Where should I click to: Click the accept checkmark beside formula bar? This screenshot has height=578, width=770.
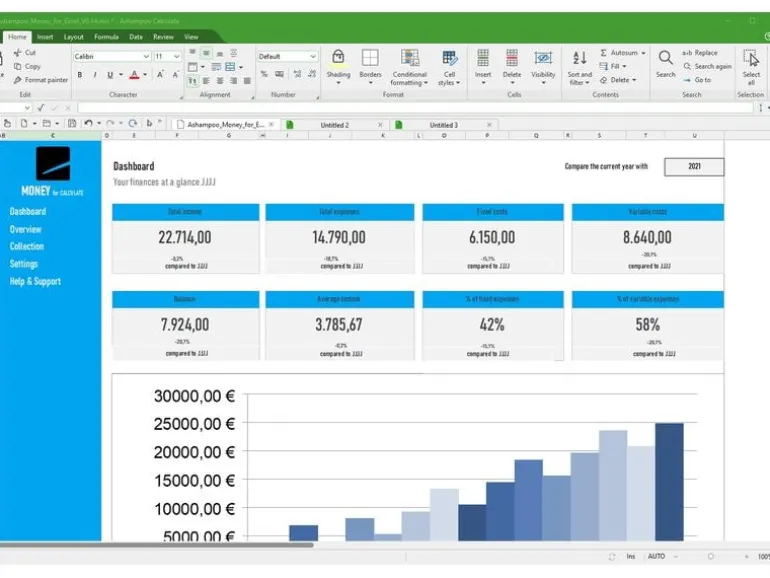coord(41,108)
